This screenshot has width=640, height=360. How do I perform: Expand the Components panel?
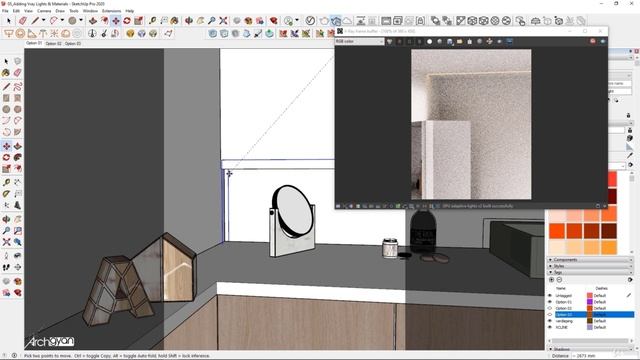coord(590,260)
